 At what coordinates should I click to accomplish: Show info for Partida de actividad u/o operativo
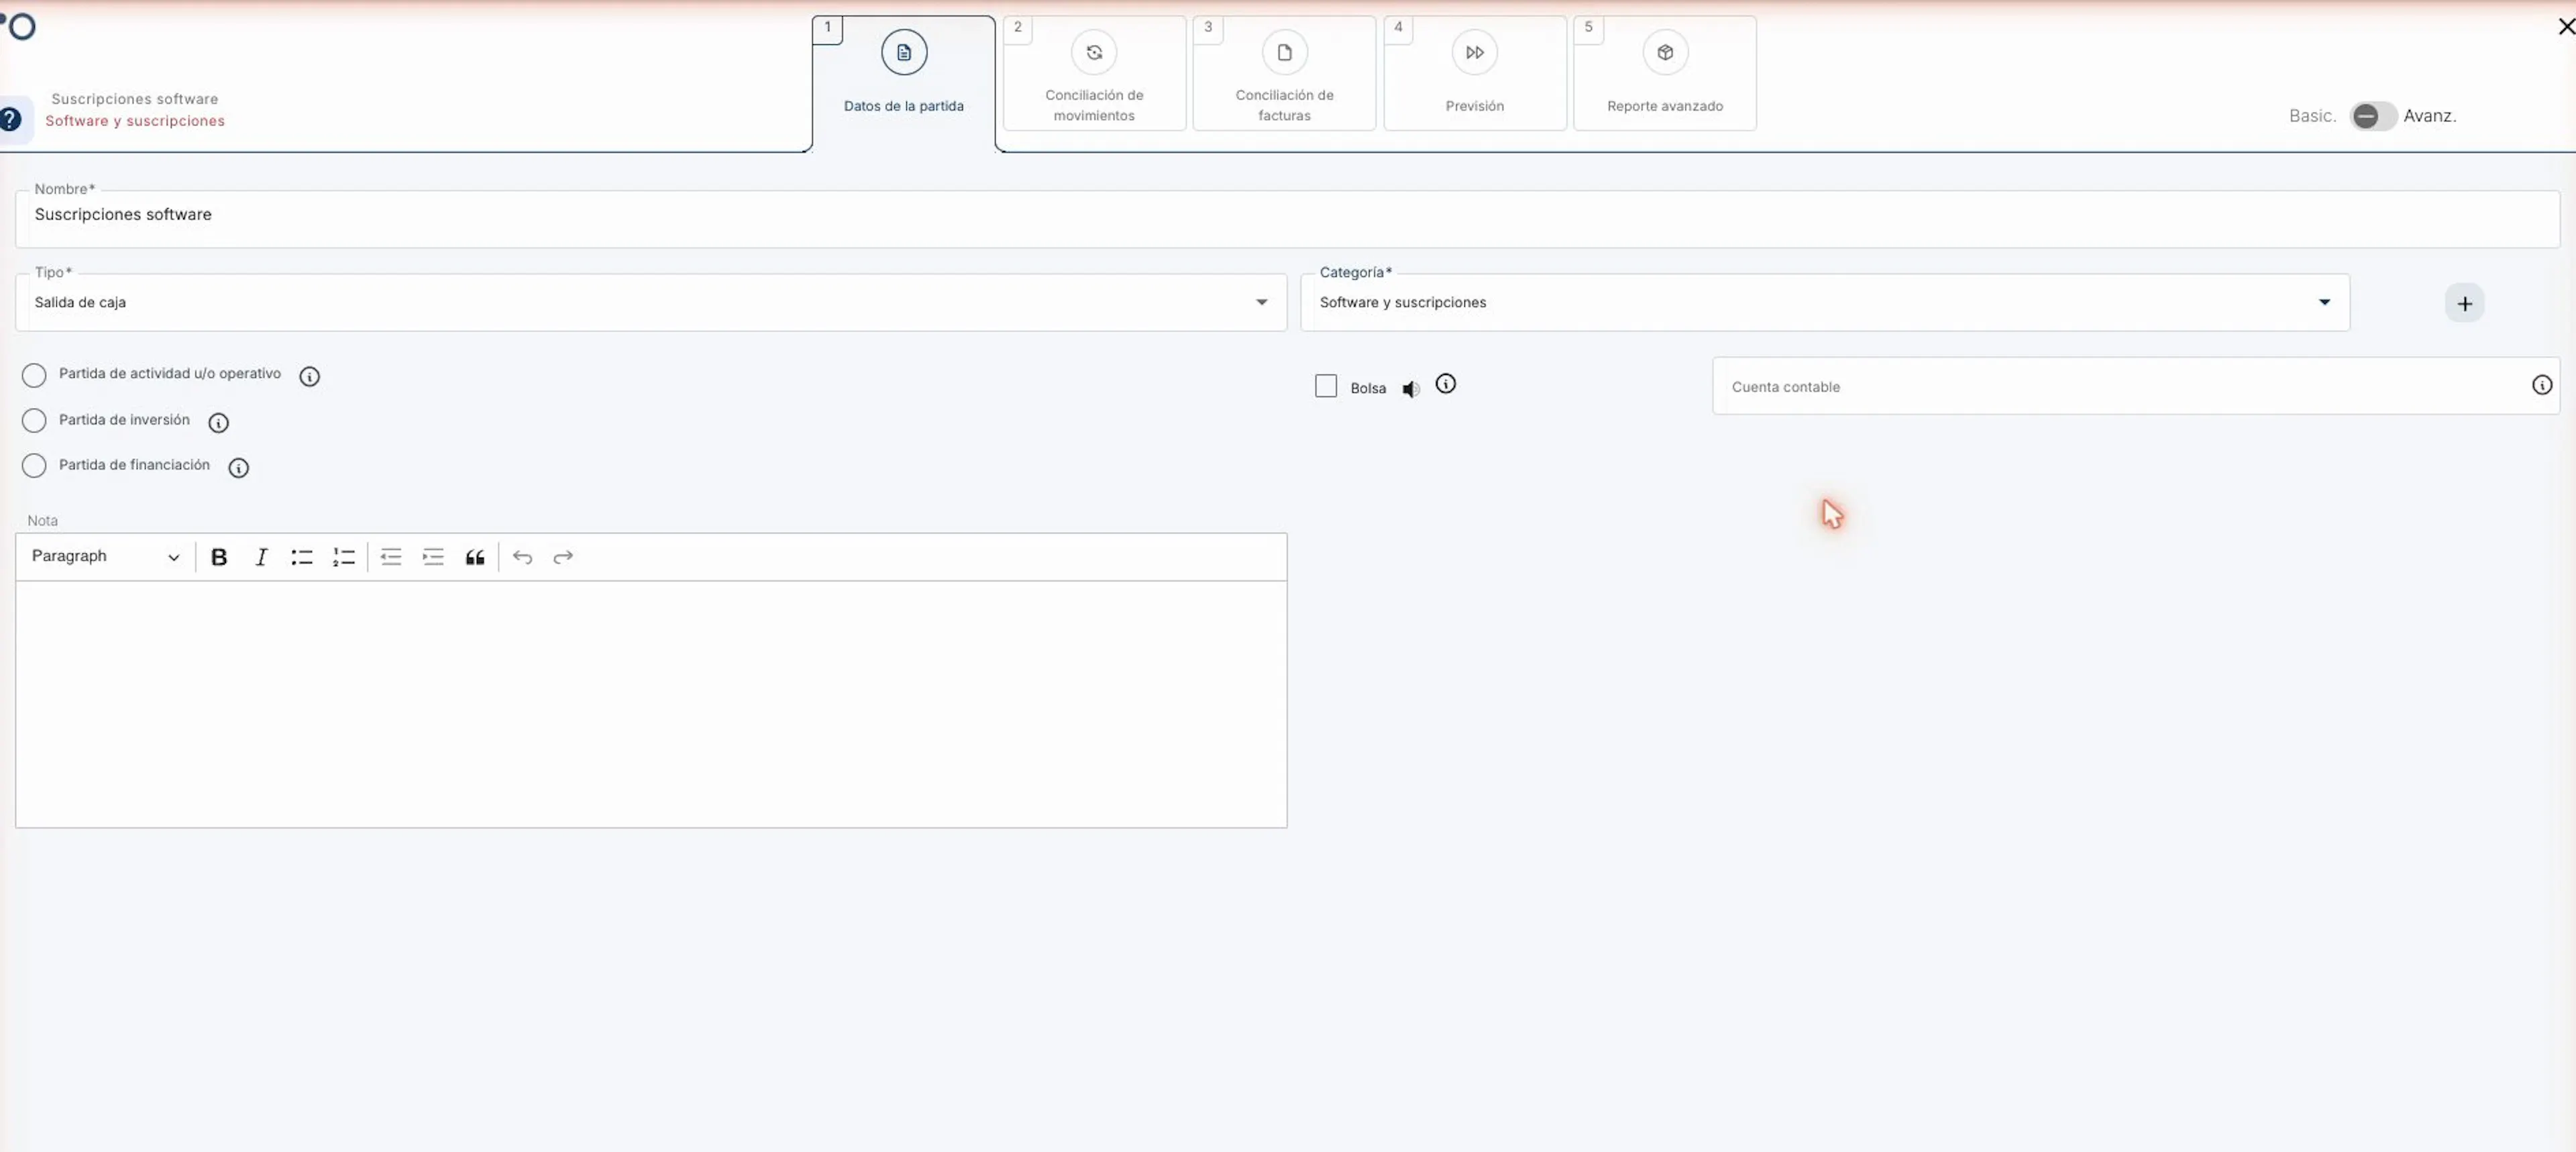310,377
